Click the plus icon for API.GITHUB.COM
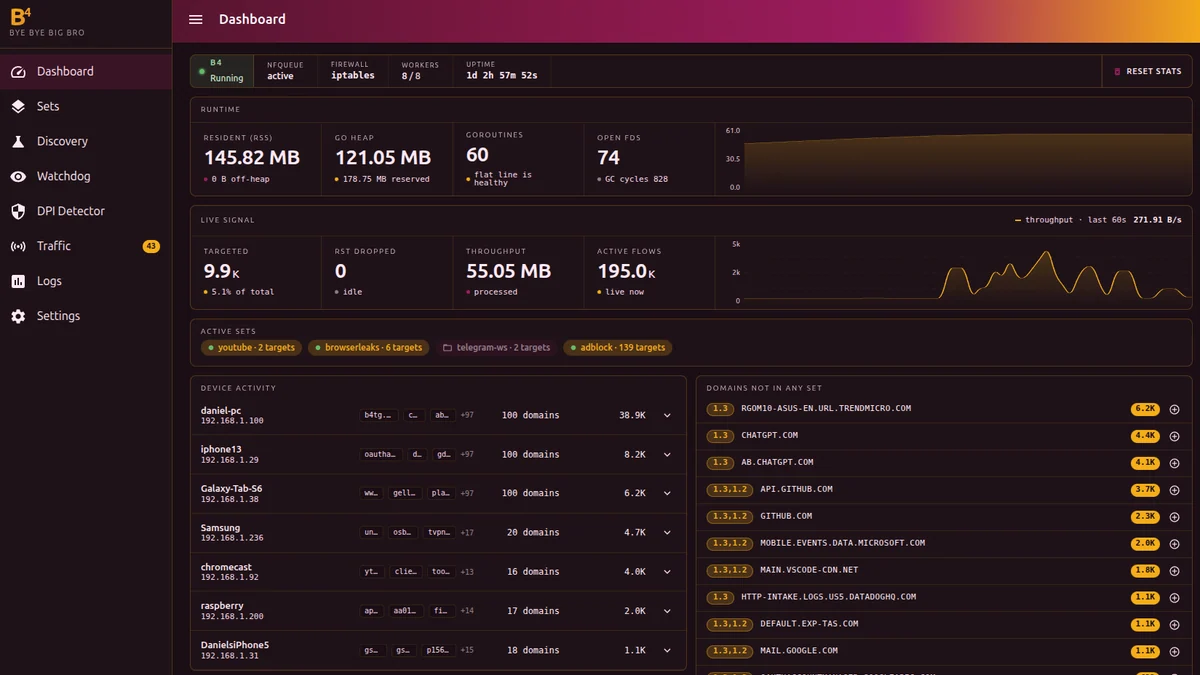This screenshot has height=675, width=1200. pos(1174,490)
